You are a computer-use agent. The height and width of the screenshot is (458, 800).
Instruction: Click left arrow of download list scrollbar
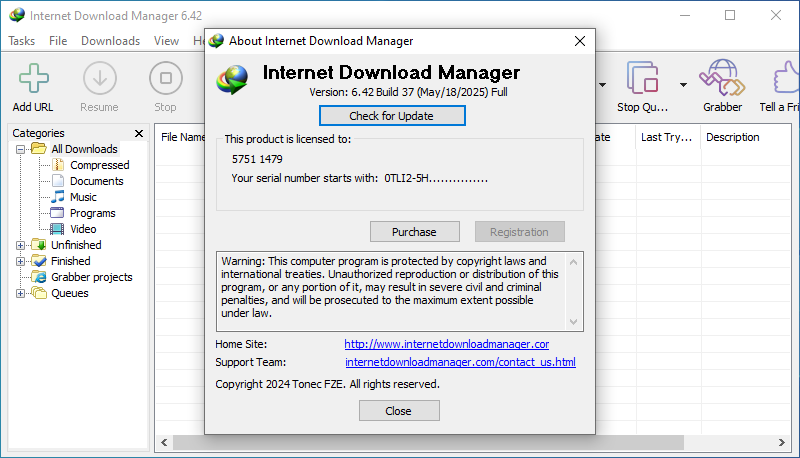click(164, 443)
